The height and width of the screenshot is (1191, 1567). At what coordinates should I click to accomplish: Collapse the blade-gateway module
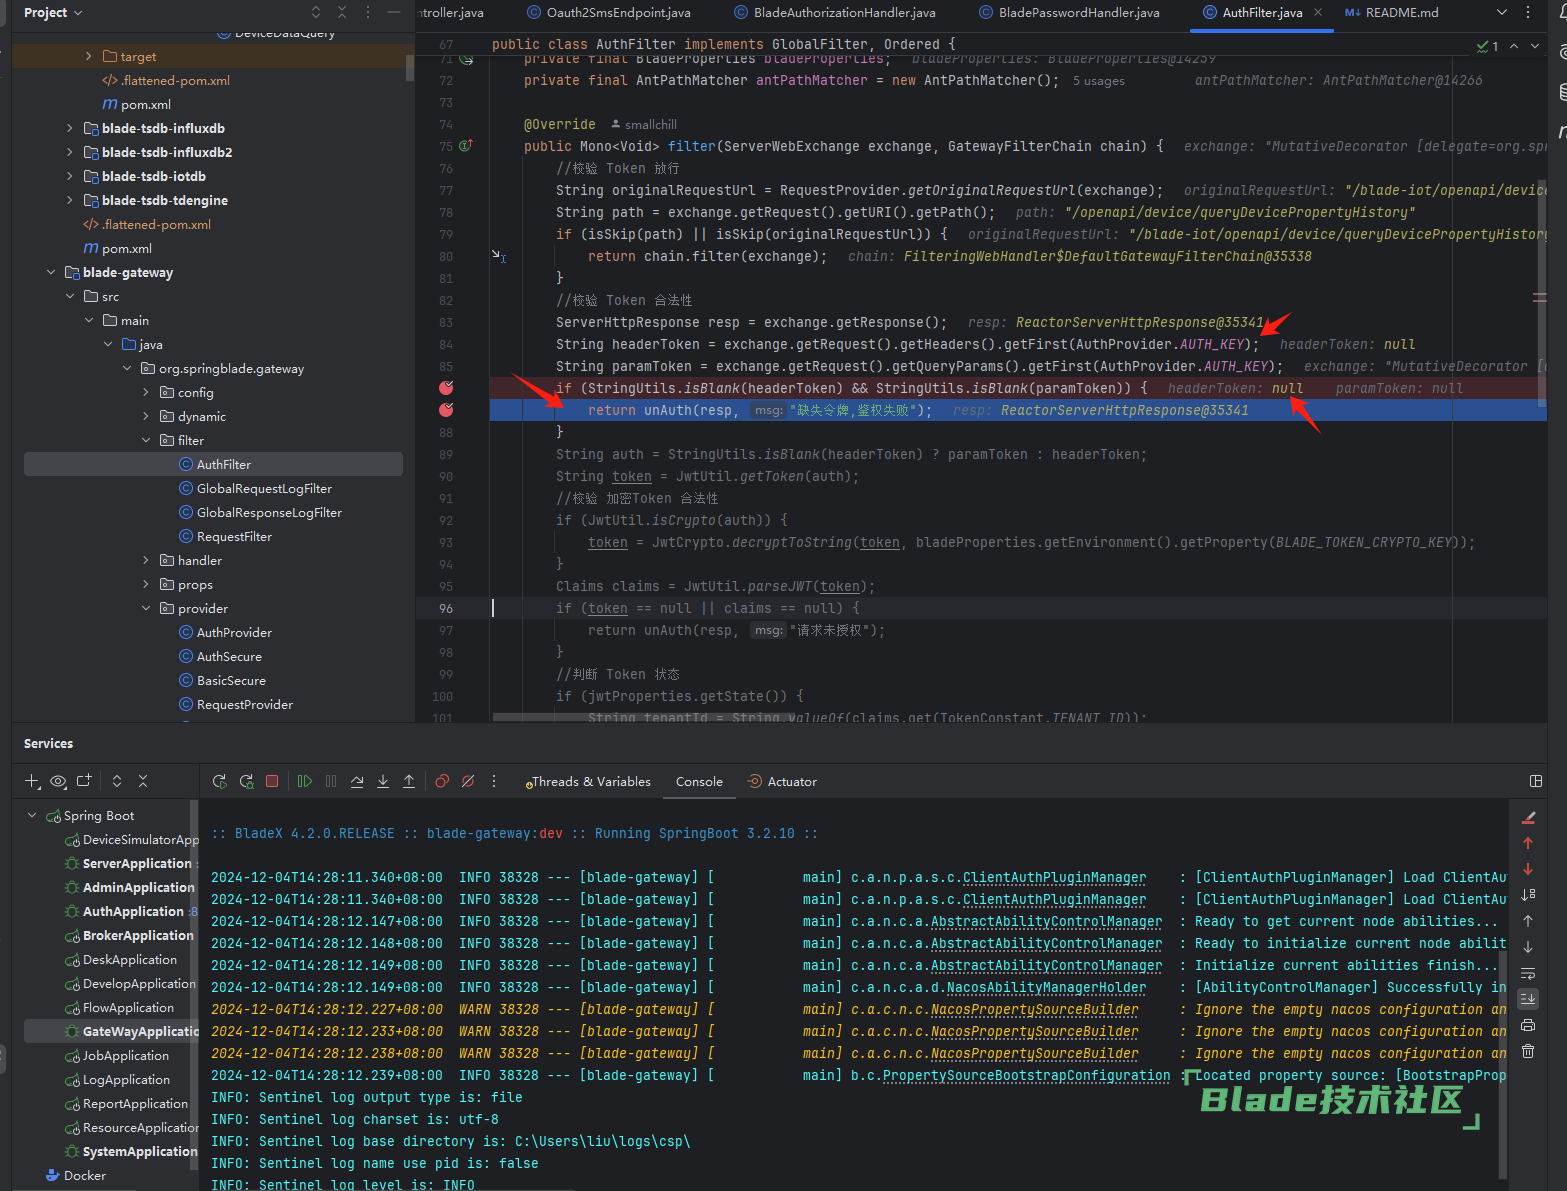(51, 272)
